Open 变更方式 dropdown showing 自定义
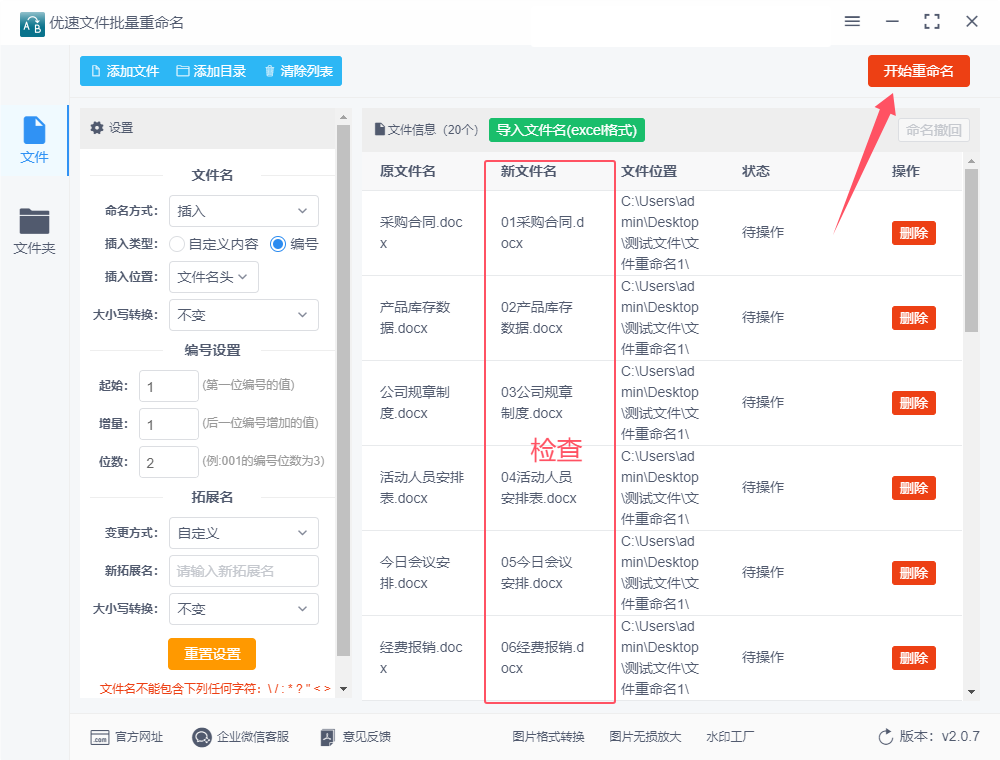Screen dimensions: 1000x760 [x=244, y=533]
